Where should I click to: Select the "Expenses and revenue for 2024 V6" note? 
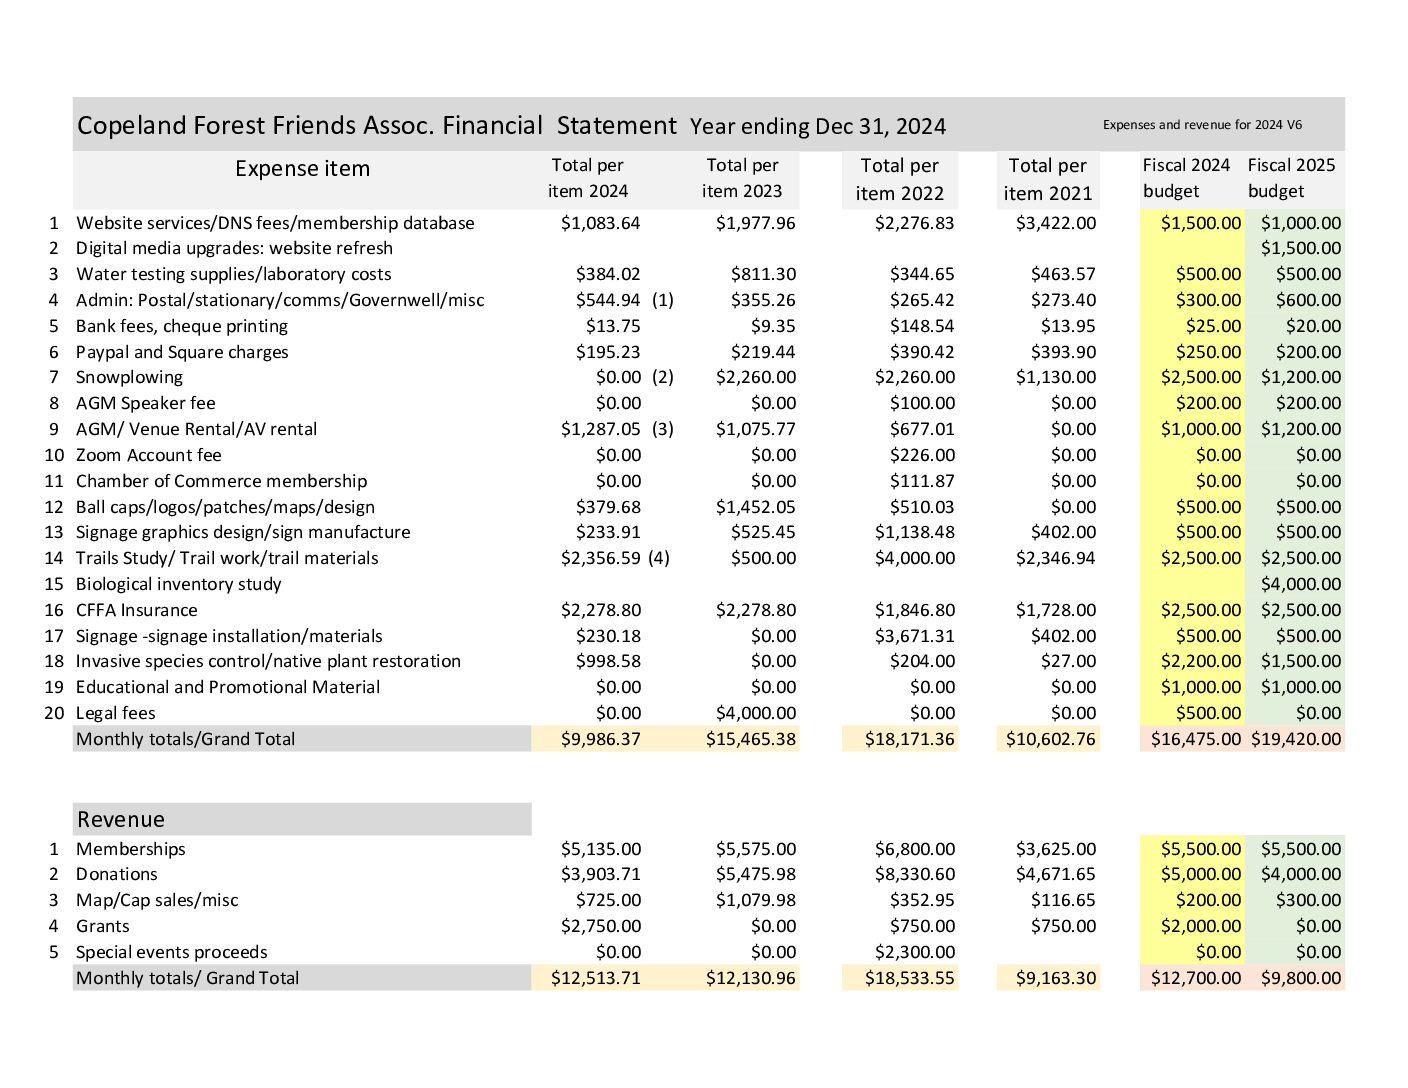pos(1202,125)
